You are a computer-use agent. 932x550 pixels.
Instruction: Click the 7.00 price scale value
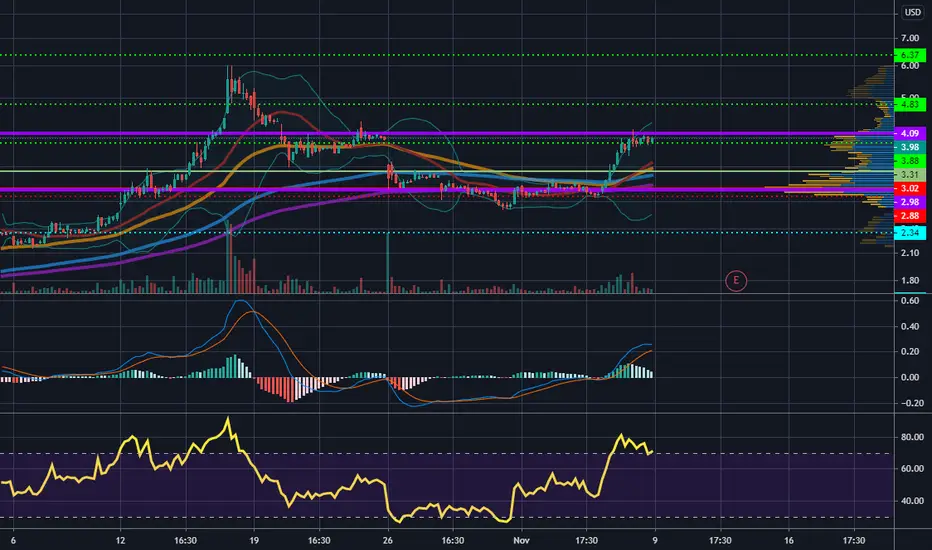pos(910,38)
